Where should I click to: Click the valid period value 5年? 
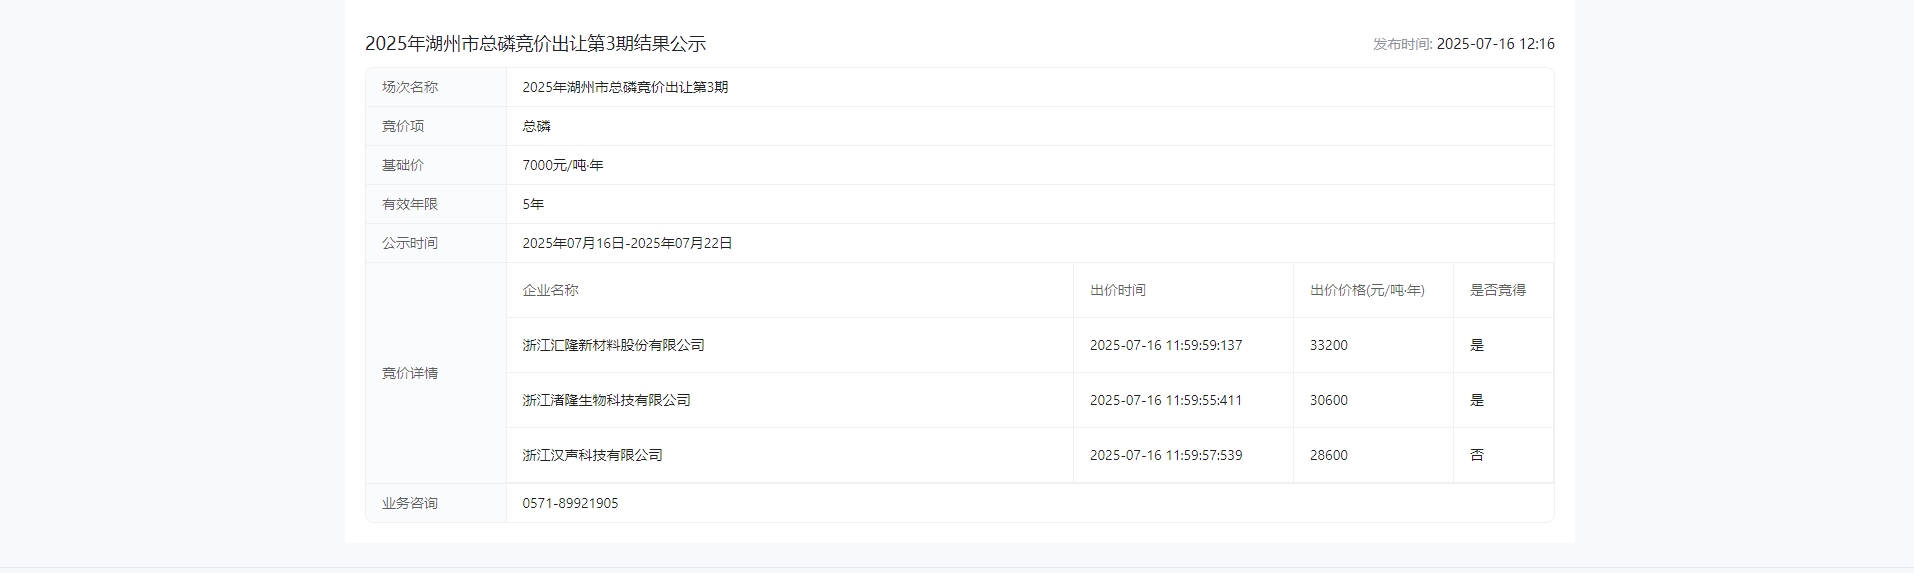point(533,204)
